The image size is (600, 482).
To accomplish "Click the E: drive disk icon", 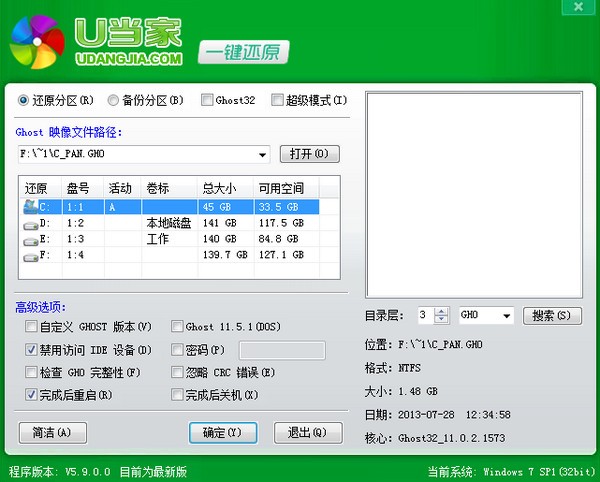I will (x=31, y=241).
